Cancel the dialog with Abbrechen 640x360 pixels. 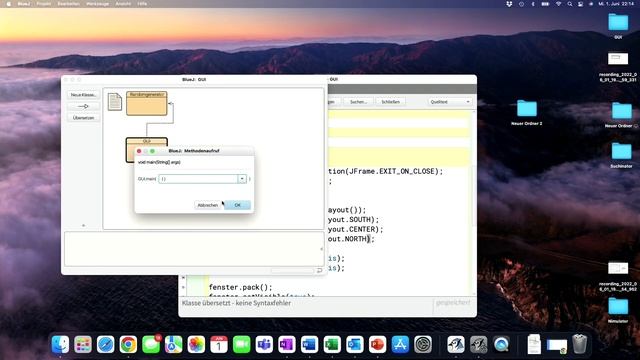coord(208,205)
